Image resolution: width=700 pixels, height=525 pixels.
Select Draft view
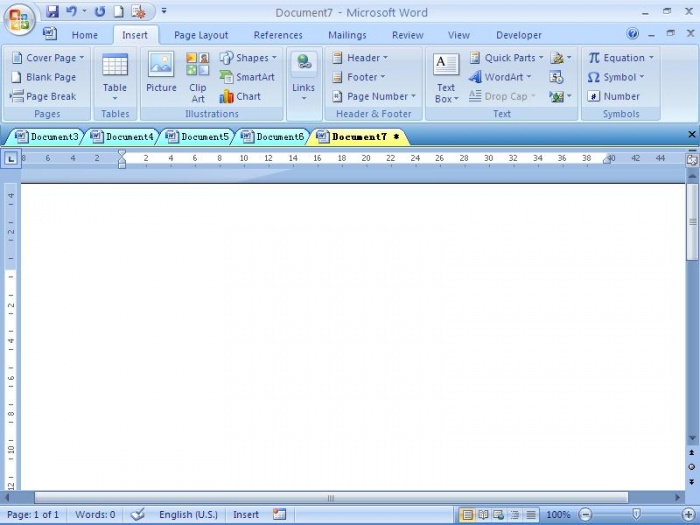pos(531,515)
